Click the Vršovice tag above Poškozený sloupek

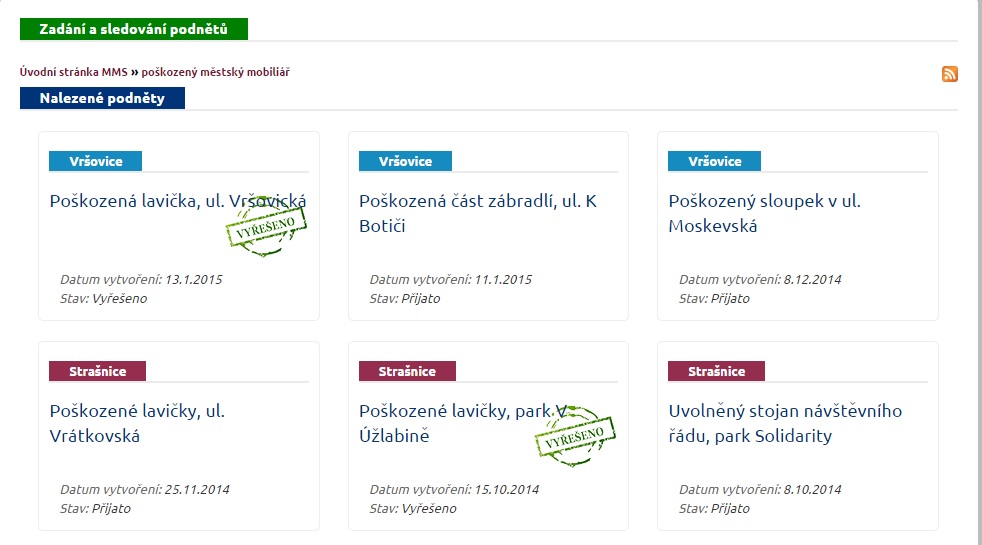click(714, 161)
